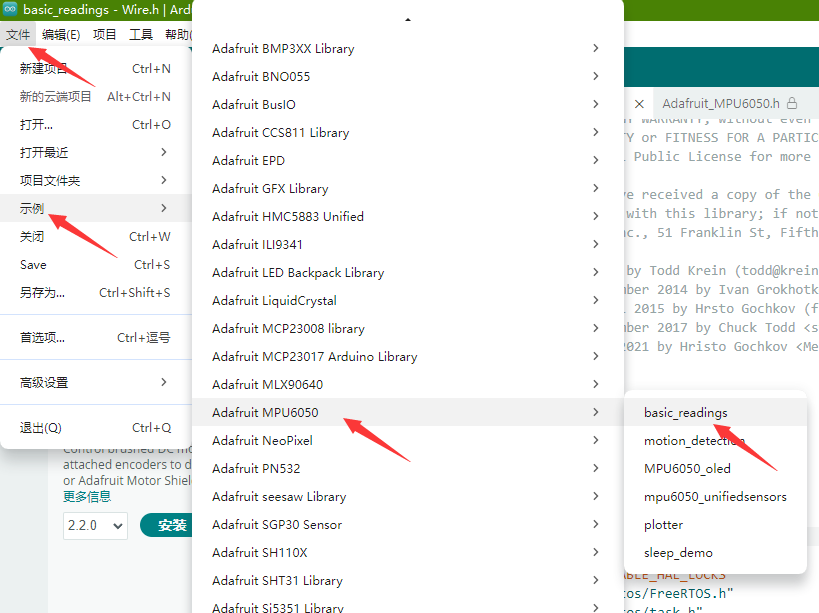The image size is (819, 613).
Task: Expand Adafruit BusIO examples
Action: (x=408, y=104)
